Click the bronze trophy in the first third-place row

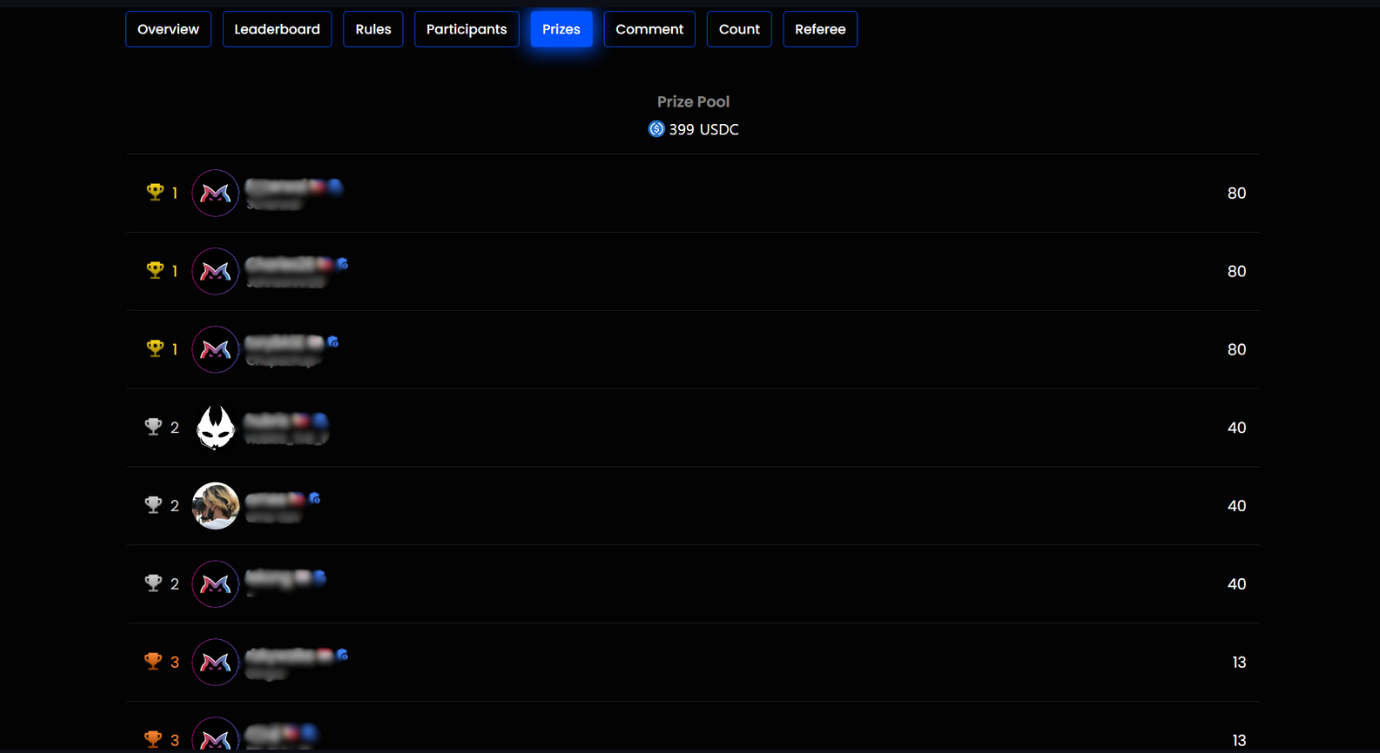(153, 661)
